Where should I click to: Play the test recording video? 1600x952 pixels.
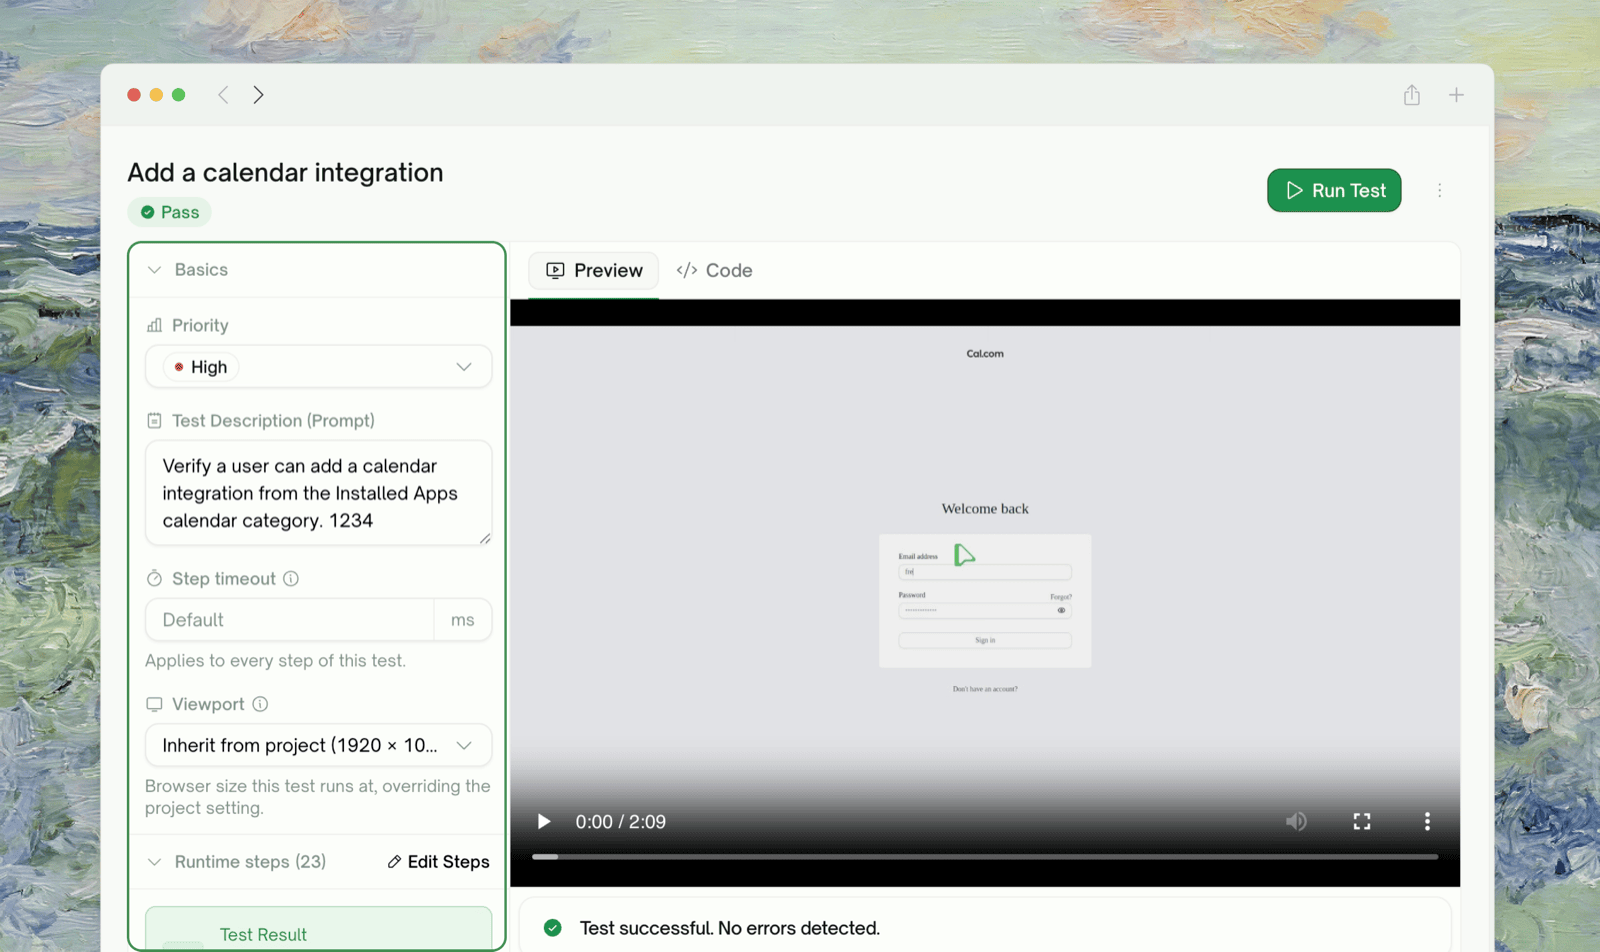[x=543, y=822]
